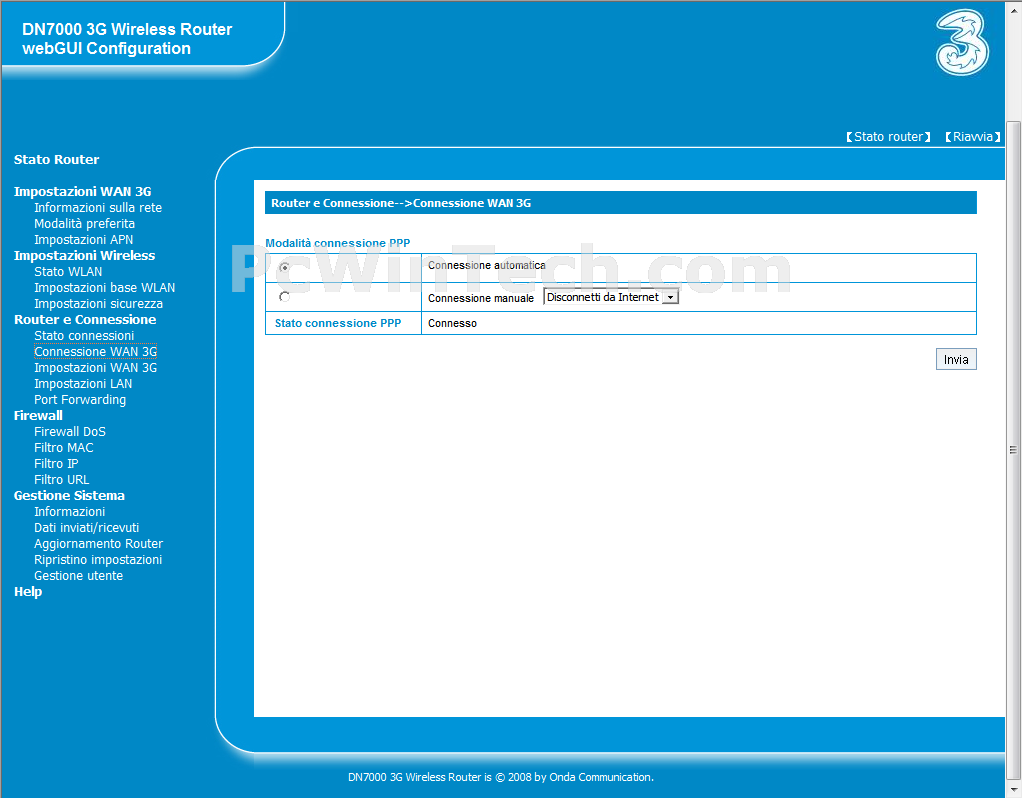Click Router e Connessione breadcrumb title

tap(401, 203)
